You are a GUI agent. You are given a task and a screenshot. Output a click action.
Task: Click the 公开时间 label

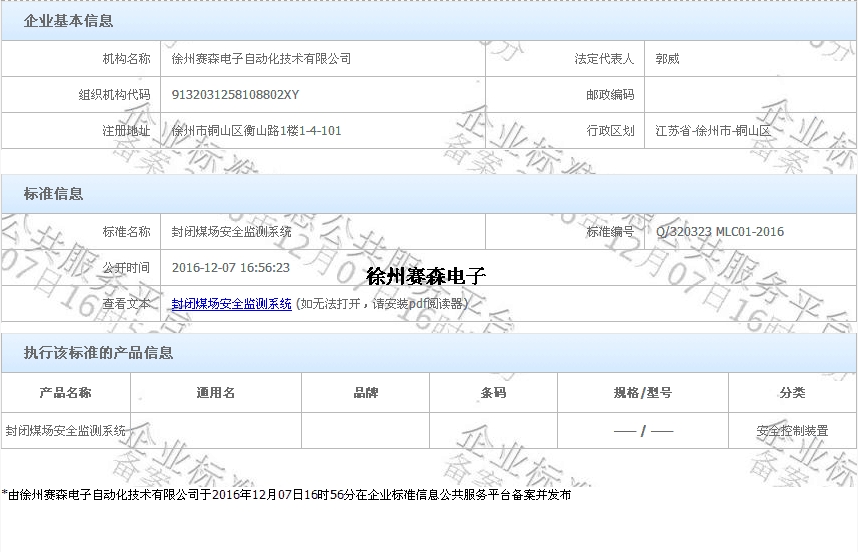pos(126,268)
